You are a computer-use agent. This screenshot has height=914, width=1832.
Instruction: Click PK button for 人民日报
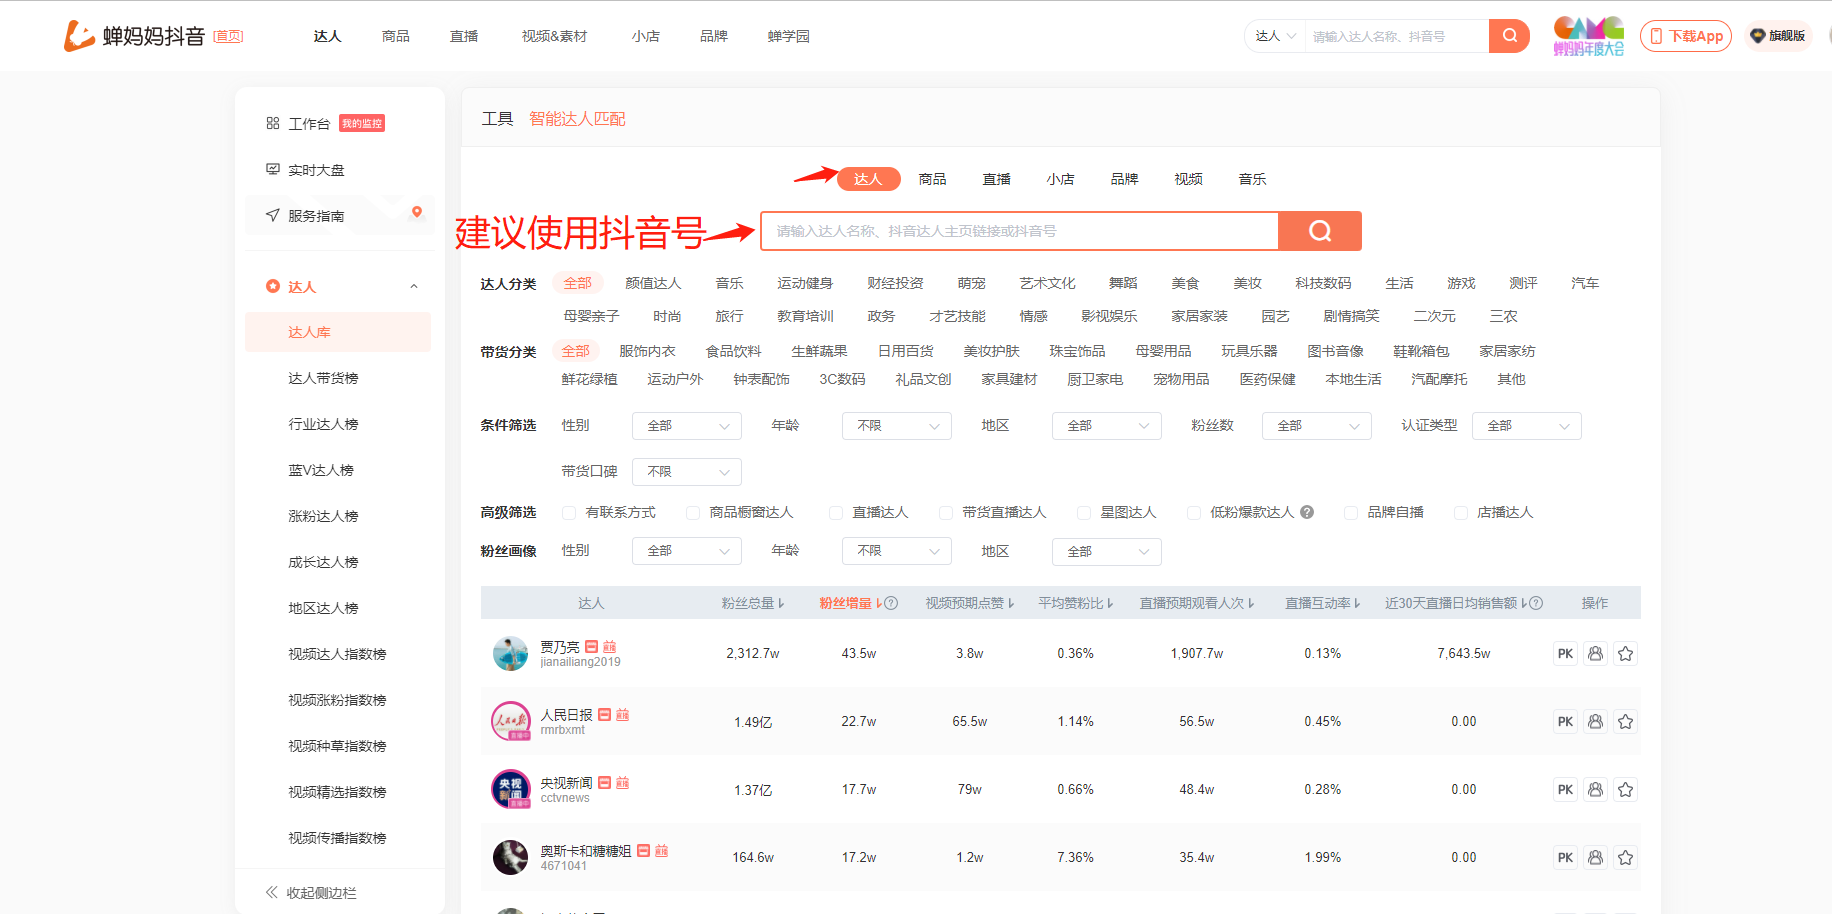pos(1565,721)
